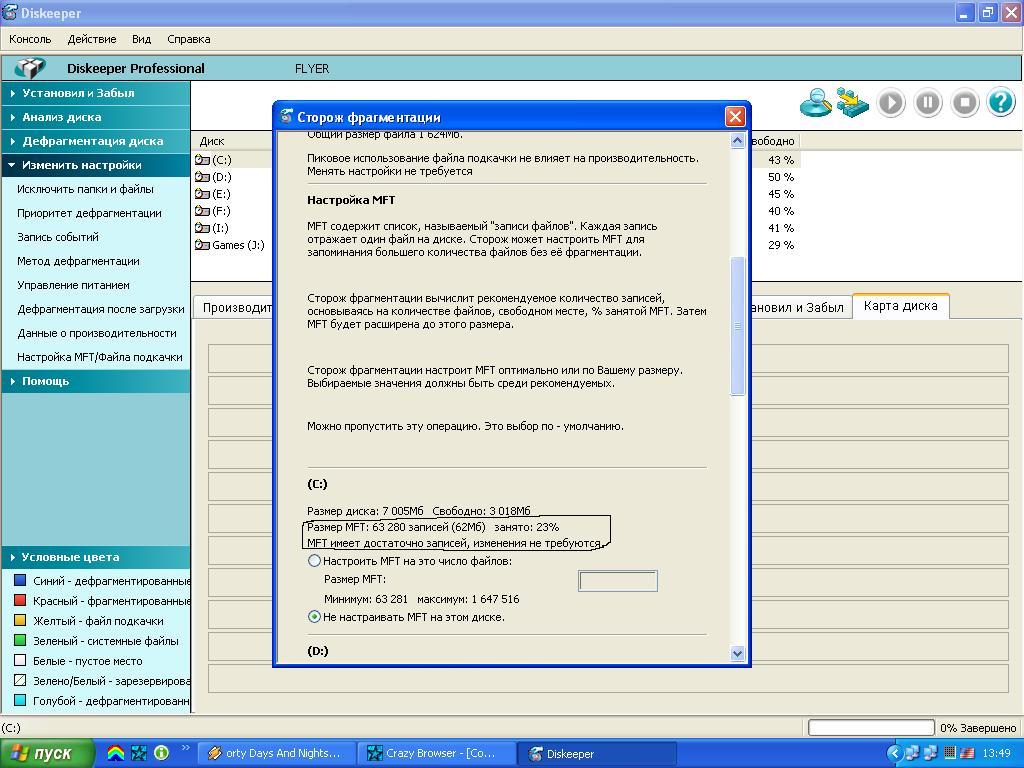1024x768 pixels.
Task: Expand the 'Дефрагментация диска' sidebar section
Action: coord(95,141)
